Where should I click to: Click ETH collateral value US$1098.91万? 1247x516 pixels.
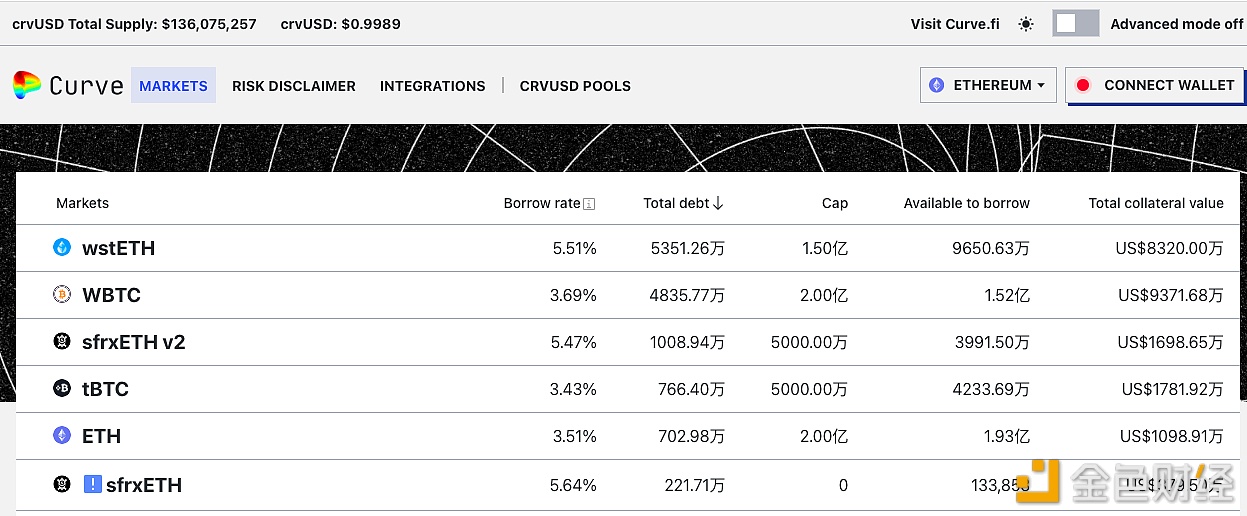1171,436
